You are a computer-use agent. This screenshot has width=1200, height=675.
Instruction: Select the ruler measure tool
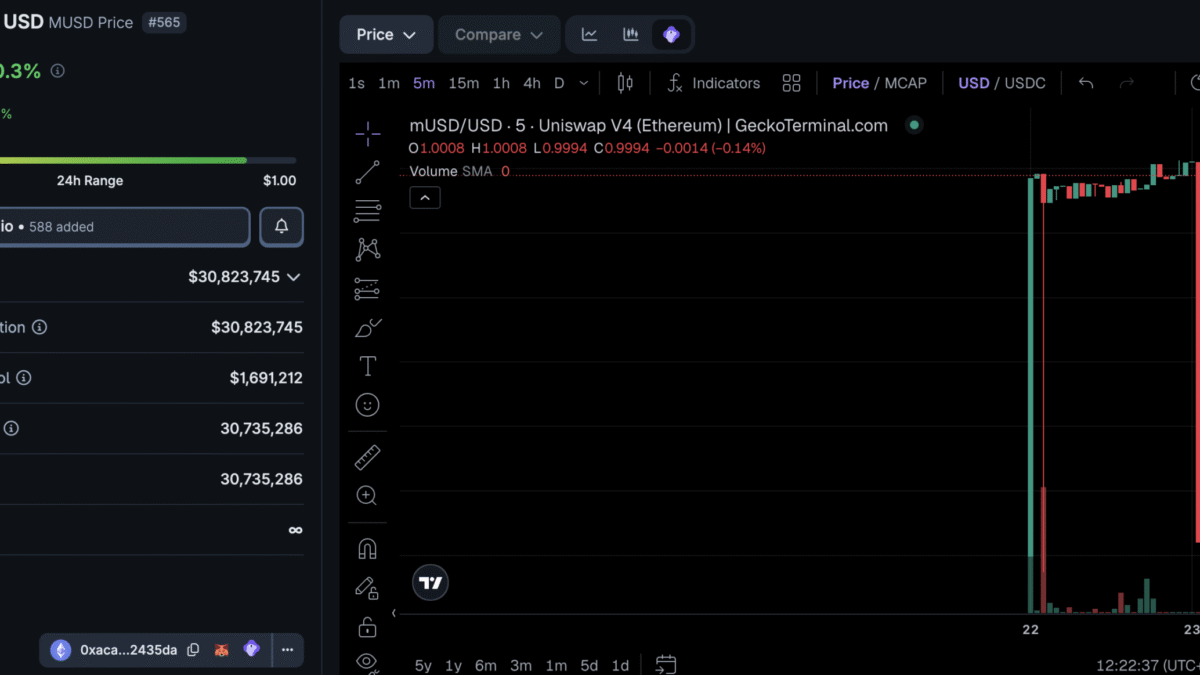pyautogui.click(x=367, y=458)
